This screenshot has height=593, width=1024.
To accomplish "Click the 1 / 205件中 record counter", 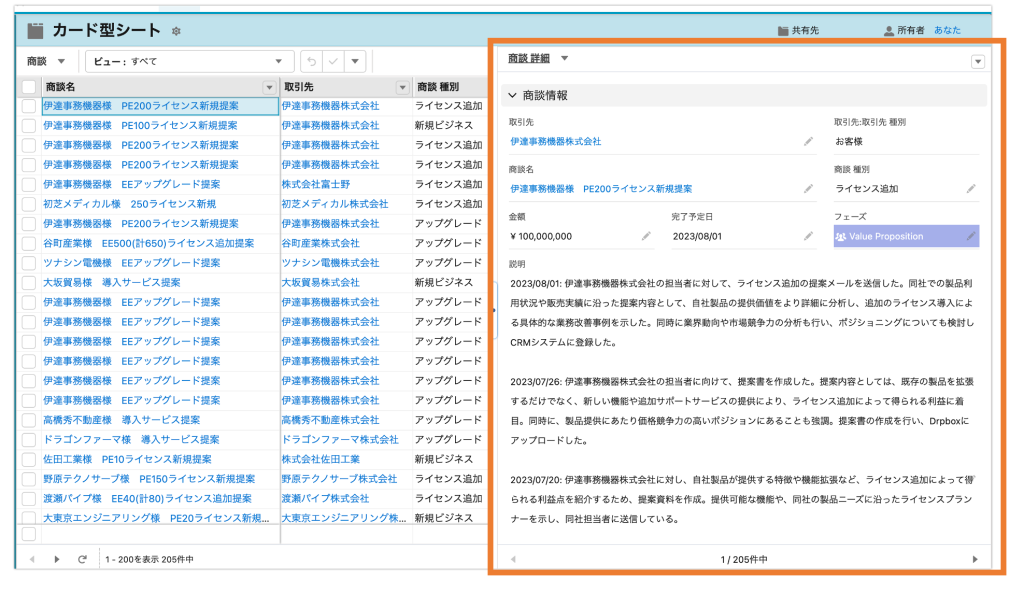I will pos(744,560).
